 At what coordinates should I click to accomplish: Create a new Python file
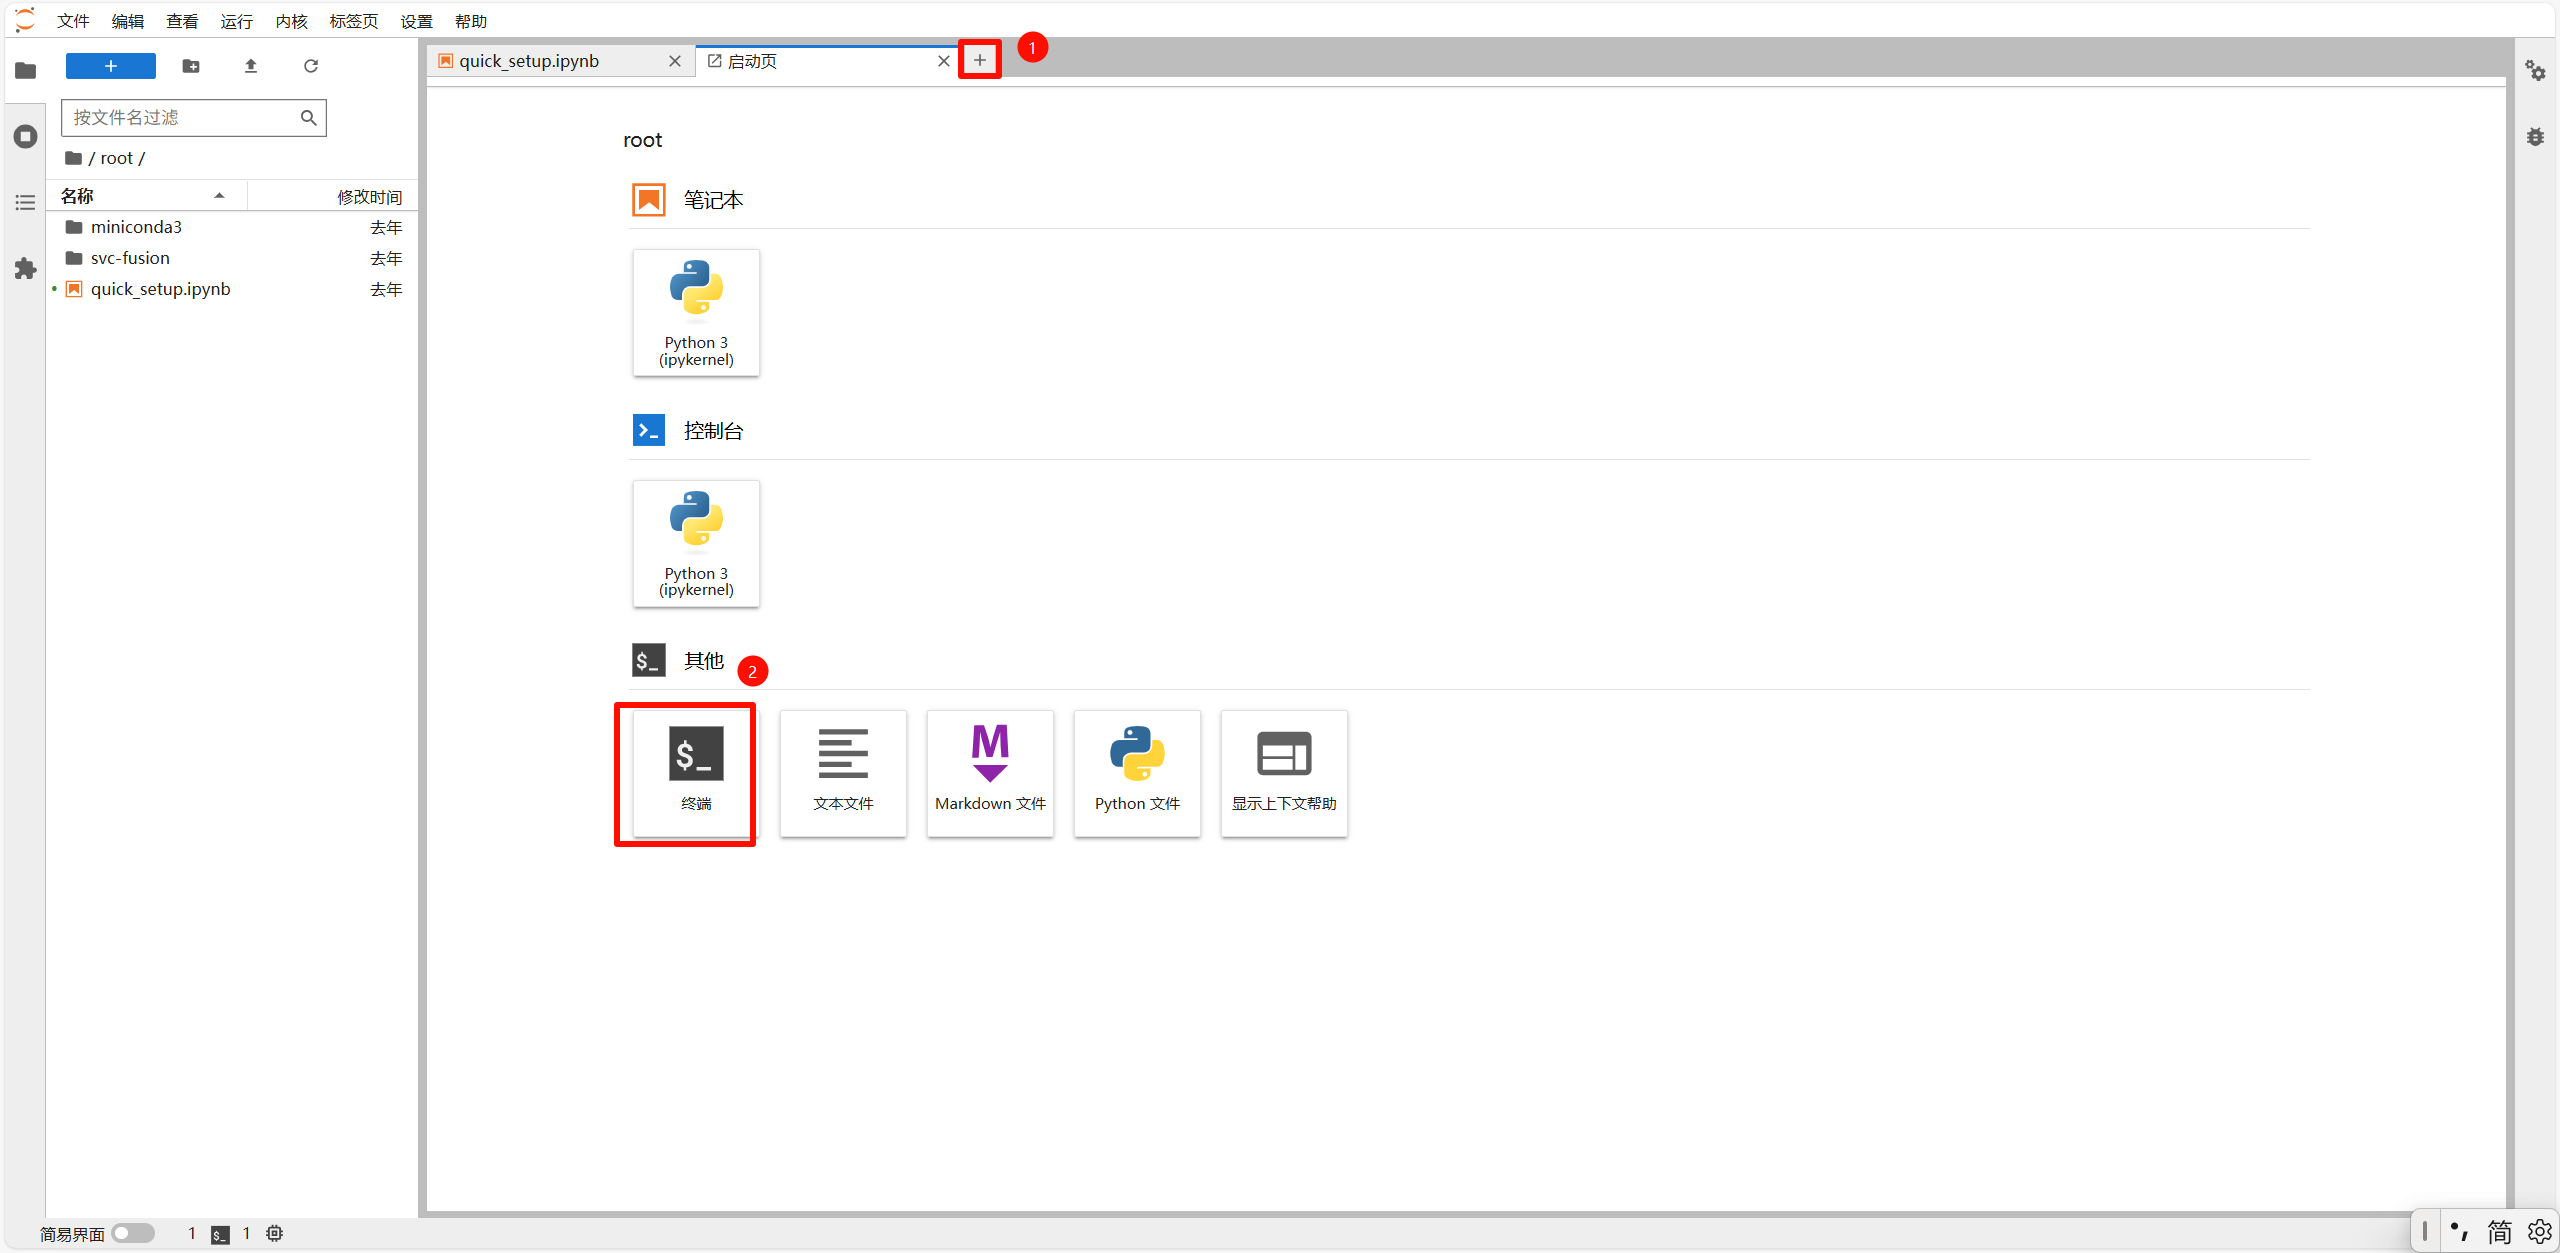point(1136,772)
